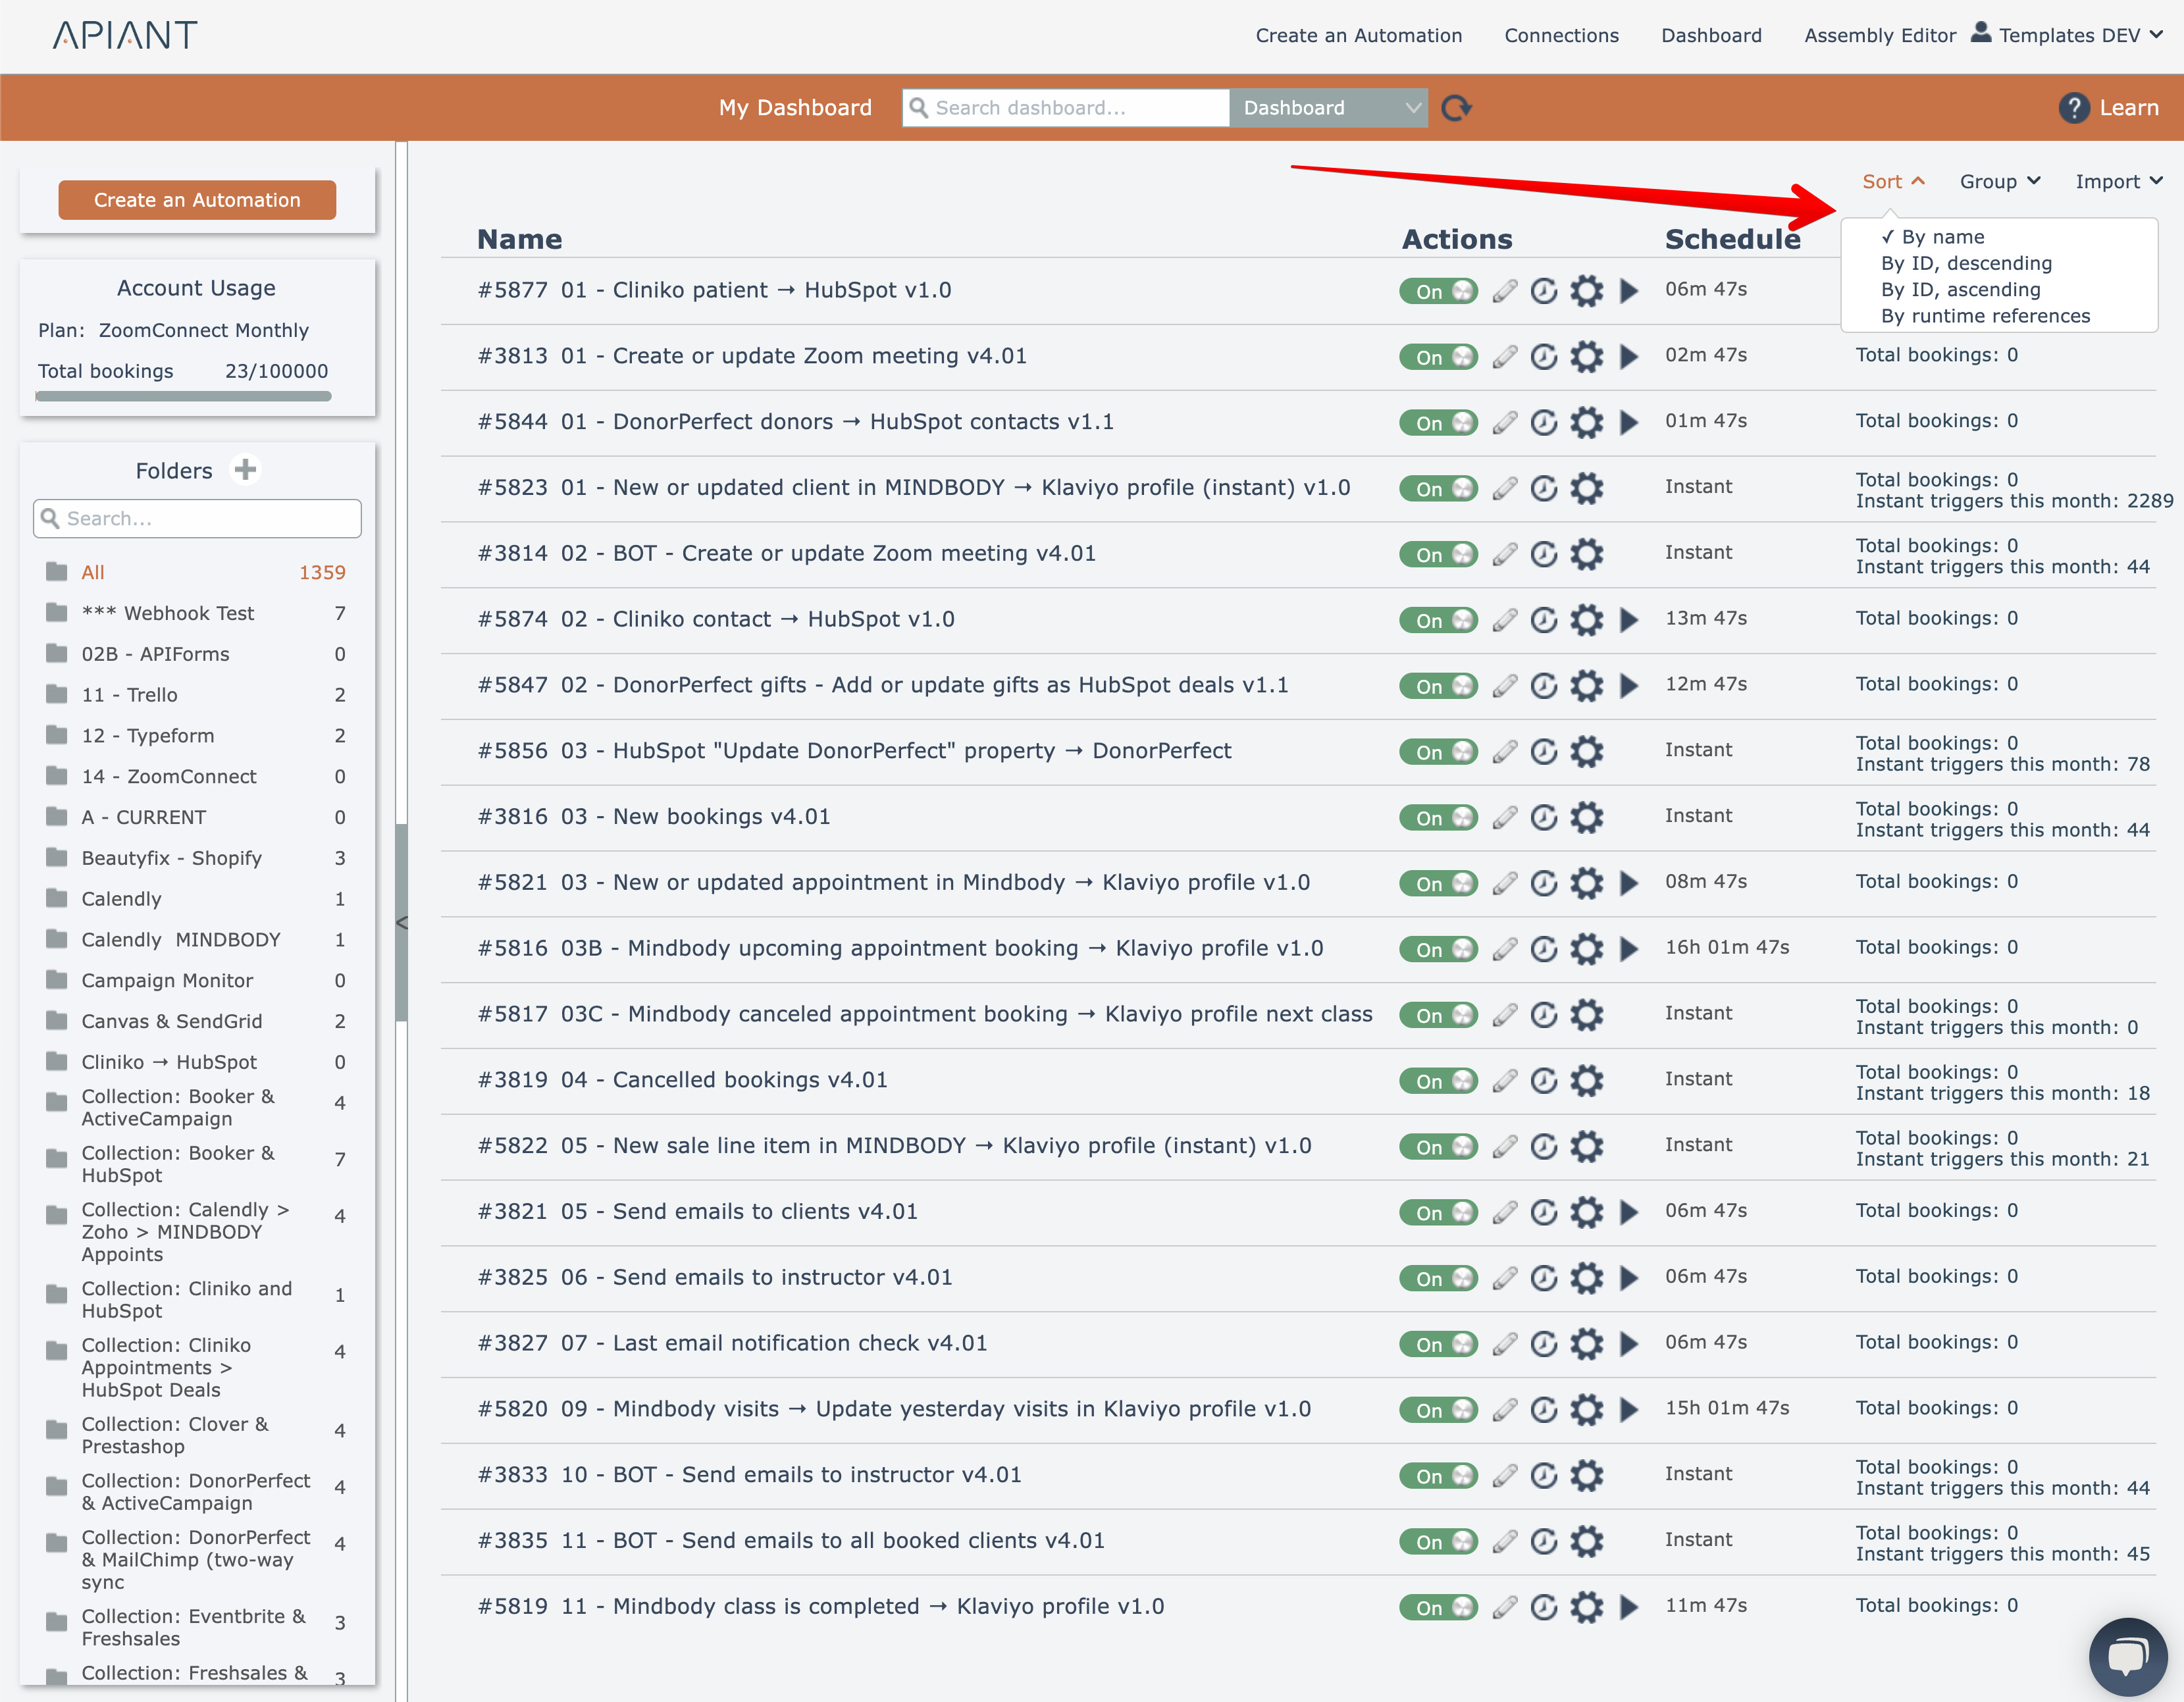Image resolution: width=2184 pixels, height=1702 pixels.
Task: Click the orange Create an Automation button
Action: point(197,200)
